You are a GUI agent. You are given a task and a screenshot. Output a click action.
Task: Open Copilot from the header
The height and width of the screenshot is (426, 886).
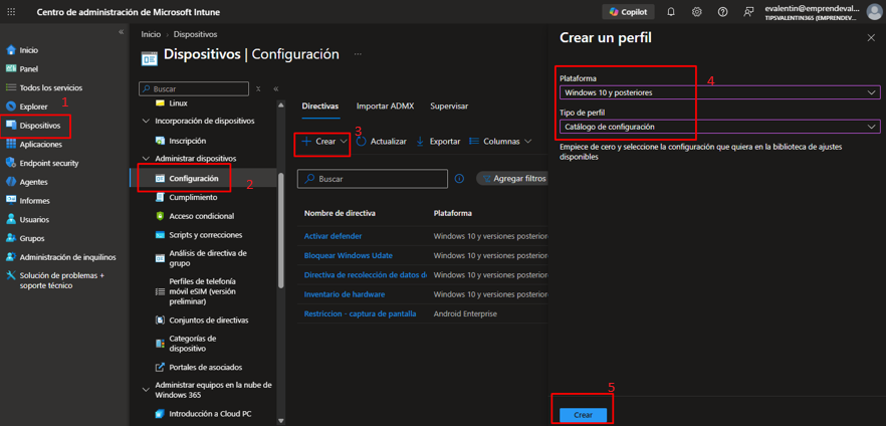point(628,12)
